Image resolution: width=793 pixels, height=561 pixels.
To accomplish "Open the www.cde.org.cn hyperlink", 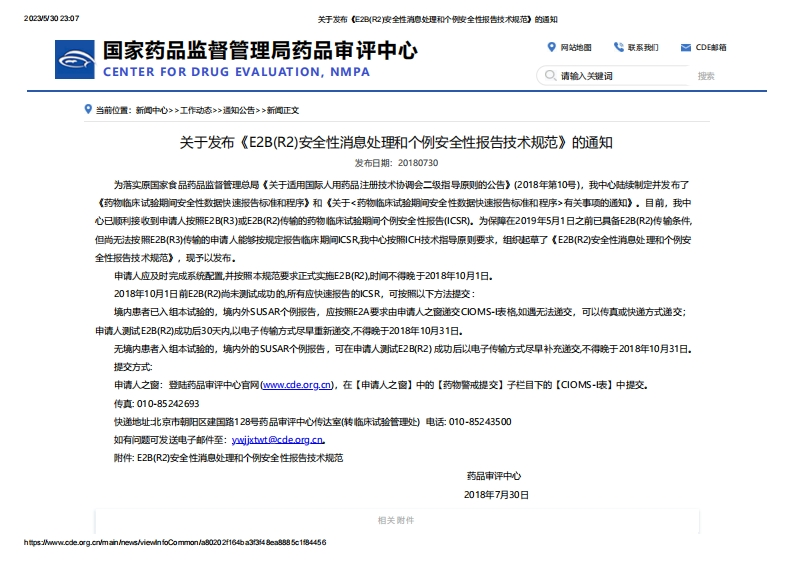I will (297, 384).
